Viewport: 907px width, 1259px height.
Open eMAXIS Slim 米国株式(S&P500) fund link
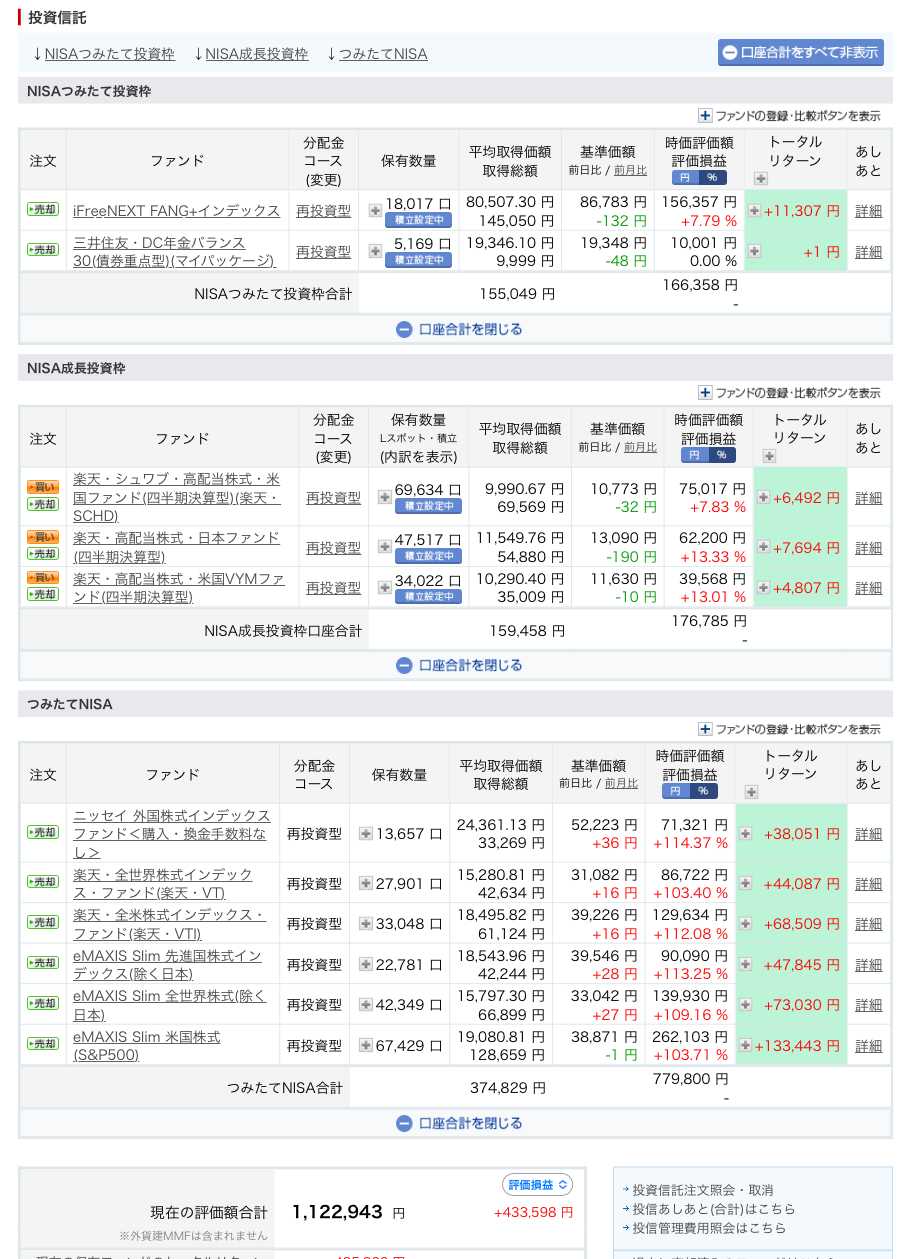(x=147, y=1046)
